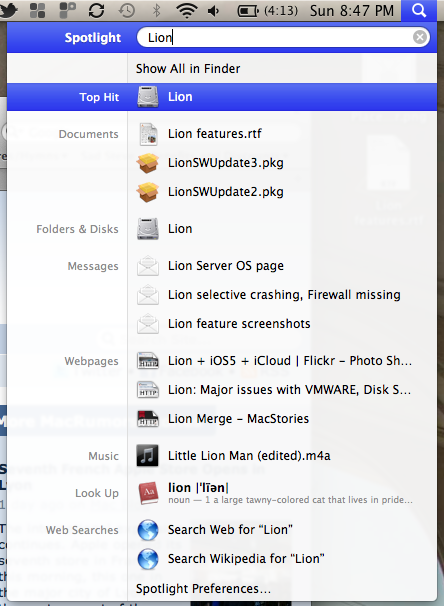Open Wi-Fi status menu
Viewport: 444px width, 606px height.
[x=187, y=10]
